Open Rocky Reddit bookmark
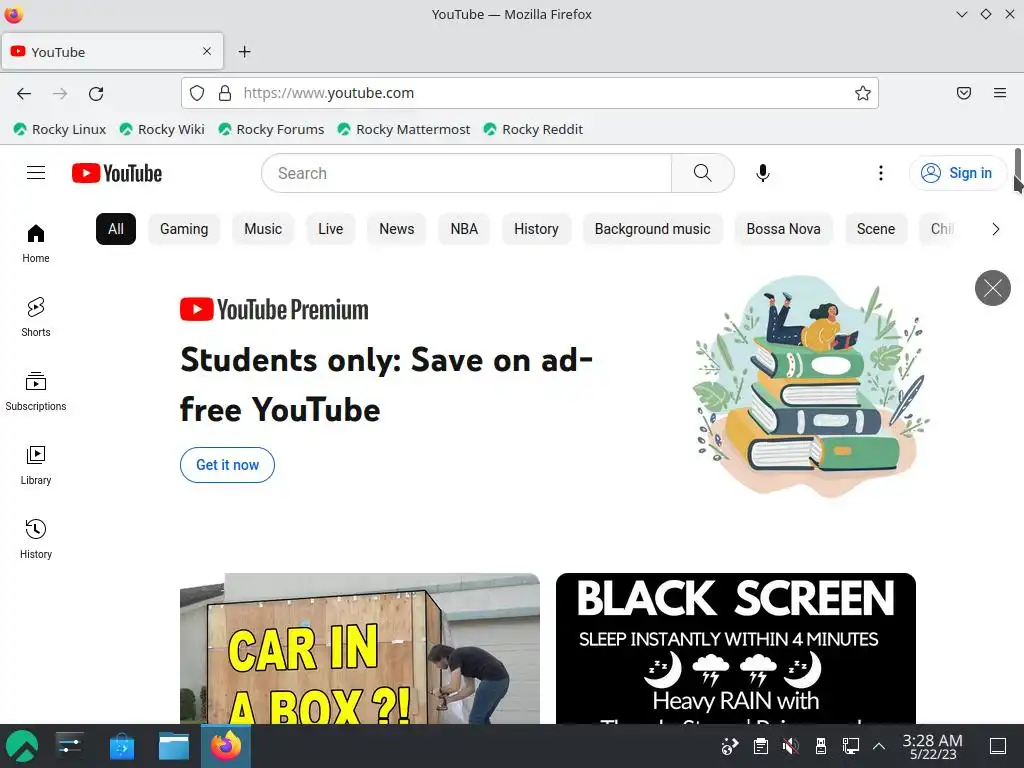The image size is (1024, 768). [534, 129]
